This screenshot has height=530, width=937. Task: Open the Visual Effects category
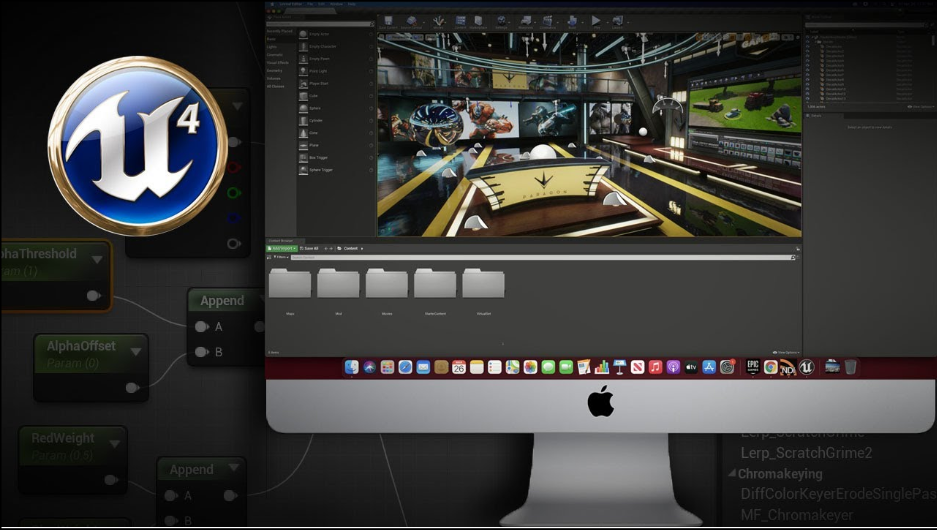point(278,63)
